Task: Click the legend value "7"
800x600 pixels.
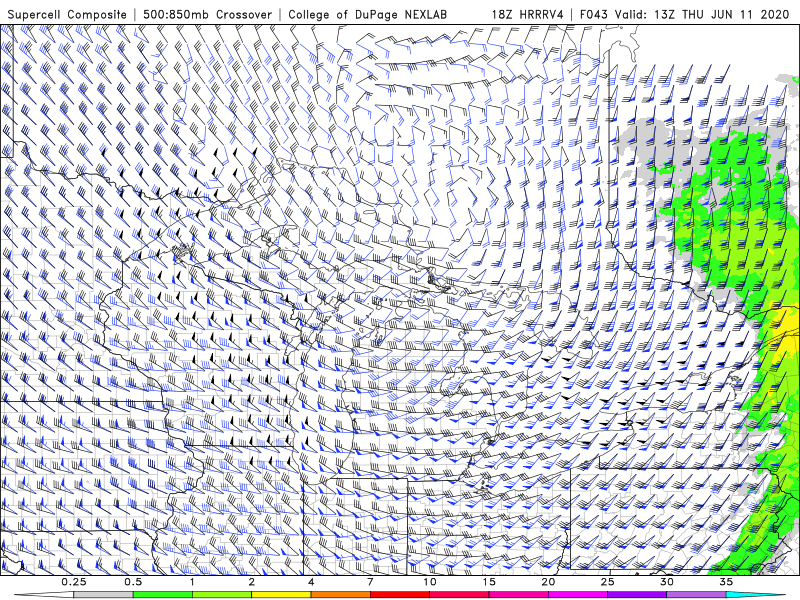Action: (370, 582)
